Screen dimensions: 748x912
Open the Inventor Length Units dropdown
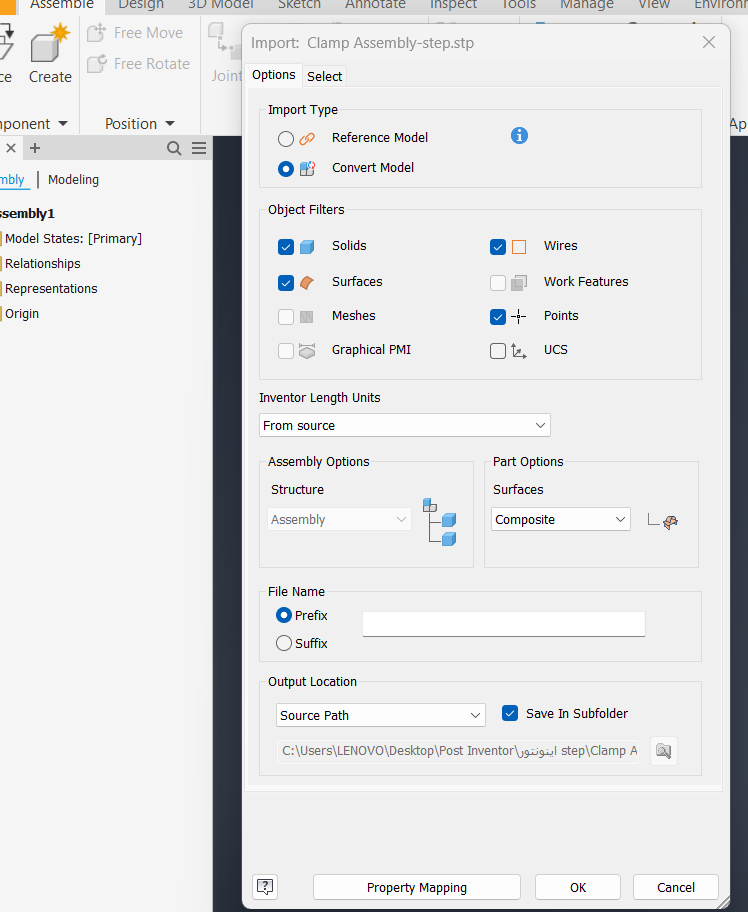click(405, 426)
